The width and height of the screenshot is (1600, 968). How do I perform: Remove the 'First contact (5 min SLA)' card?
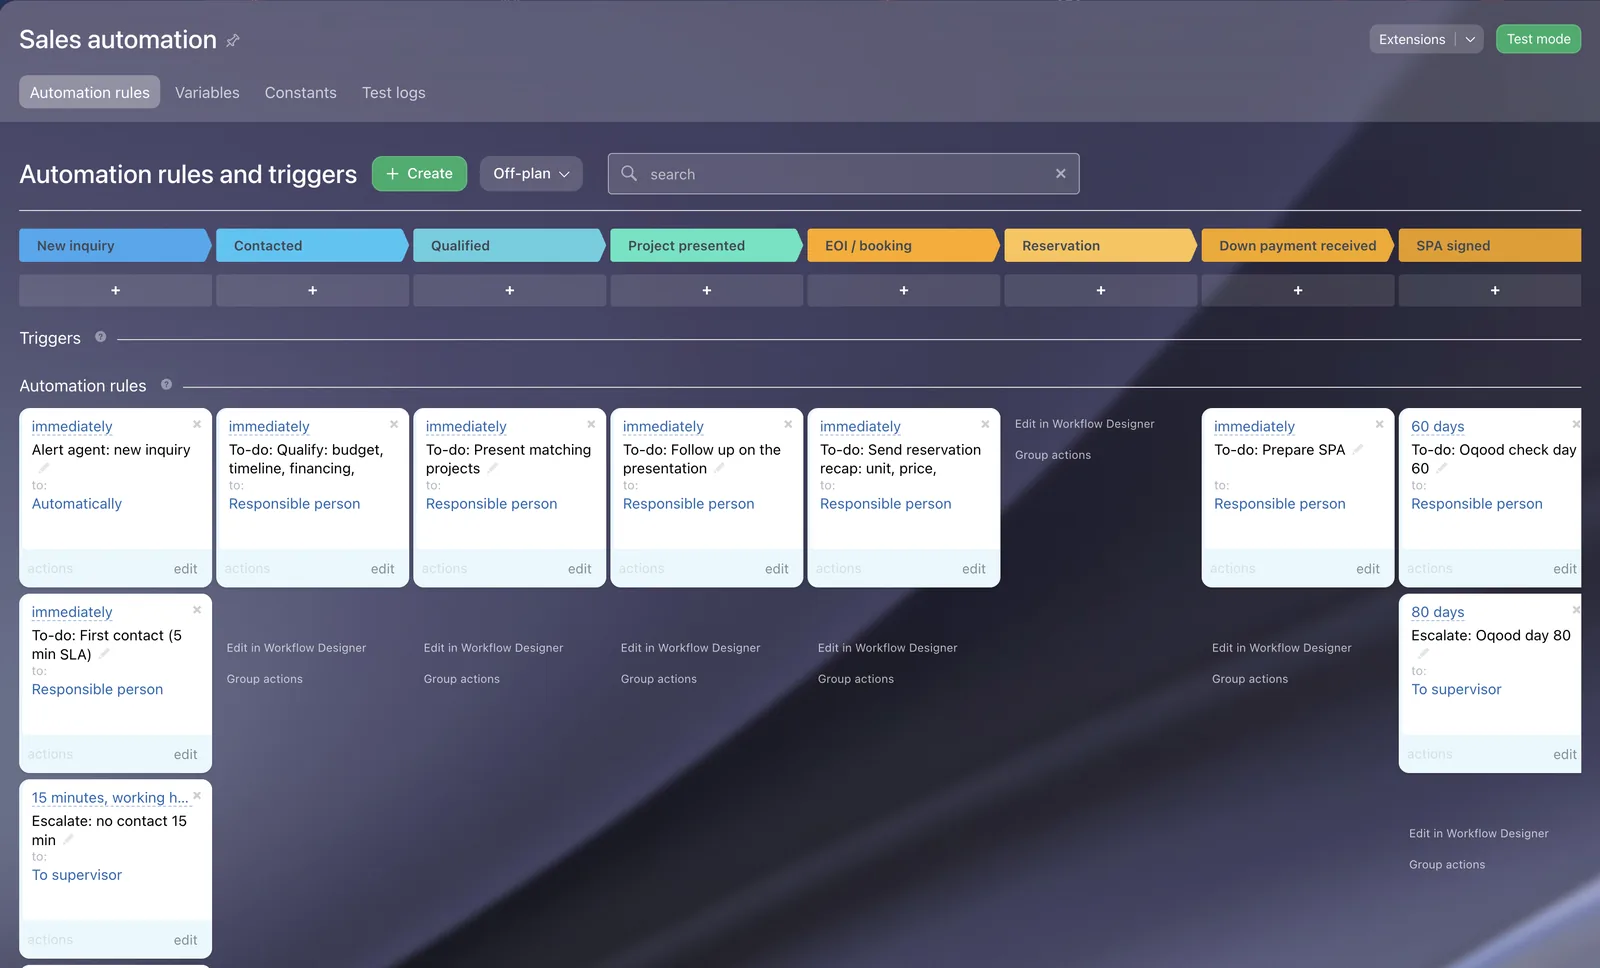pyautogui.click(x=197, y=610)
